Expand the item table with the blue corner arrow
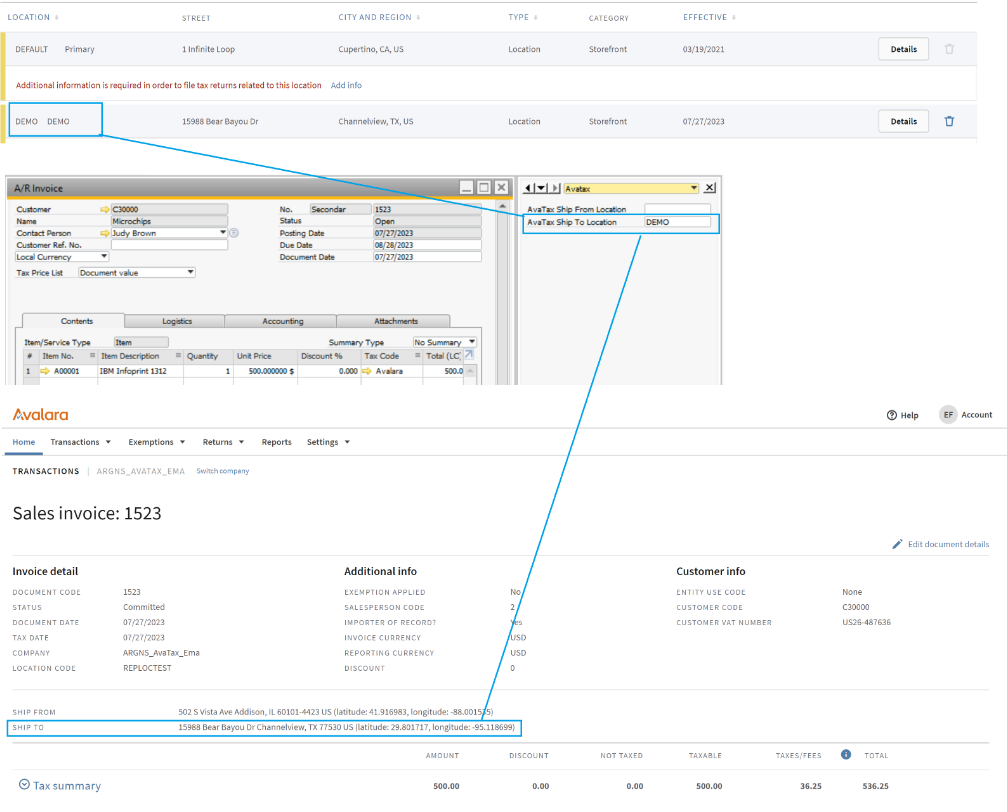This screenshot has height=812, width=1007. (x=469, y=355)
